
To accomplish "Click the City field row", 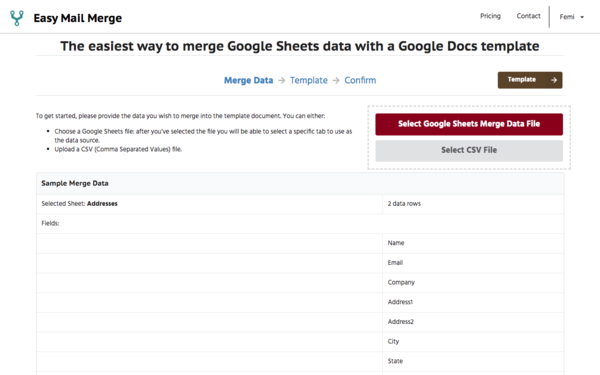I will click(x=300, y=342).
